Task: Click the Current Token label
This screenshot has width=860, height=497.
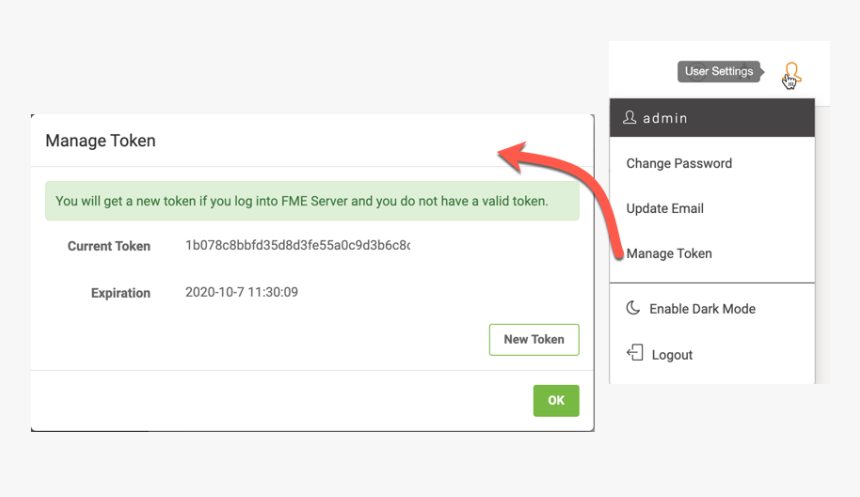Action: [109, 246]
